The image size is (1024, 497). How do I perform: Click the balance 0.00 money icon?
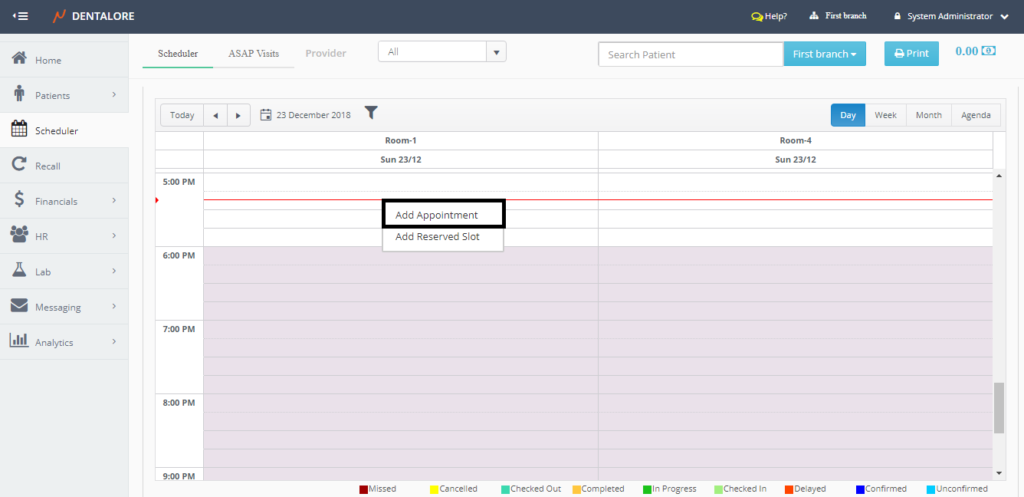(x=989, y=51)
